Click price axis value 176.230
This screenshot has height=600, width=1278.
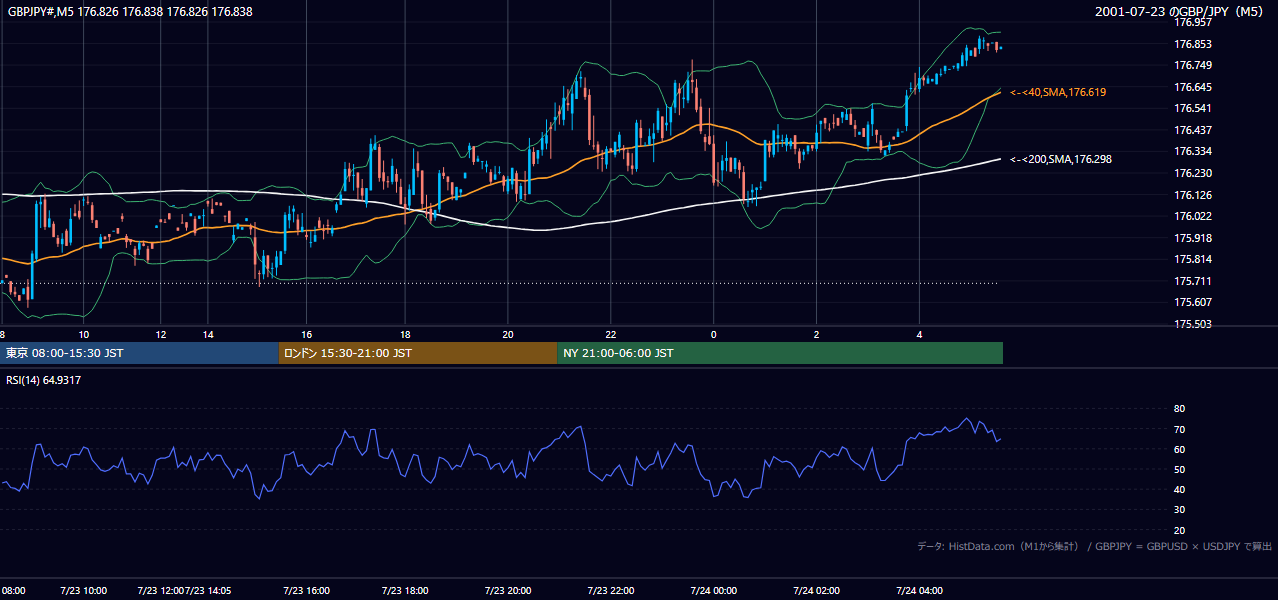(x=1193, y=173)
